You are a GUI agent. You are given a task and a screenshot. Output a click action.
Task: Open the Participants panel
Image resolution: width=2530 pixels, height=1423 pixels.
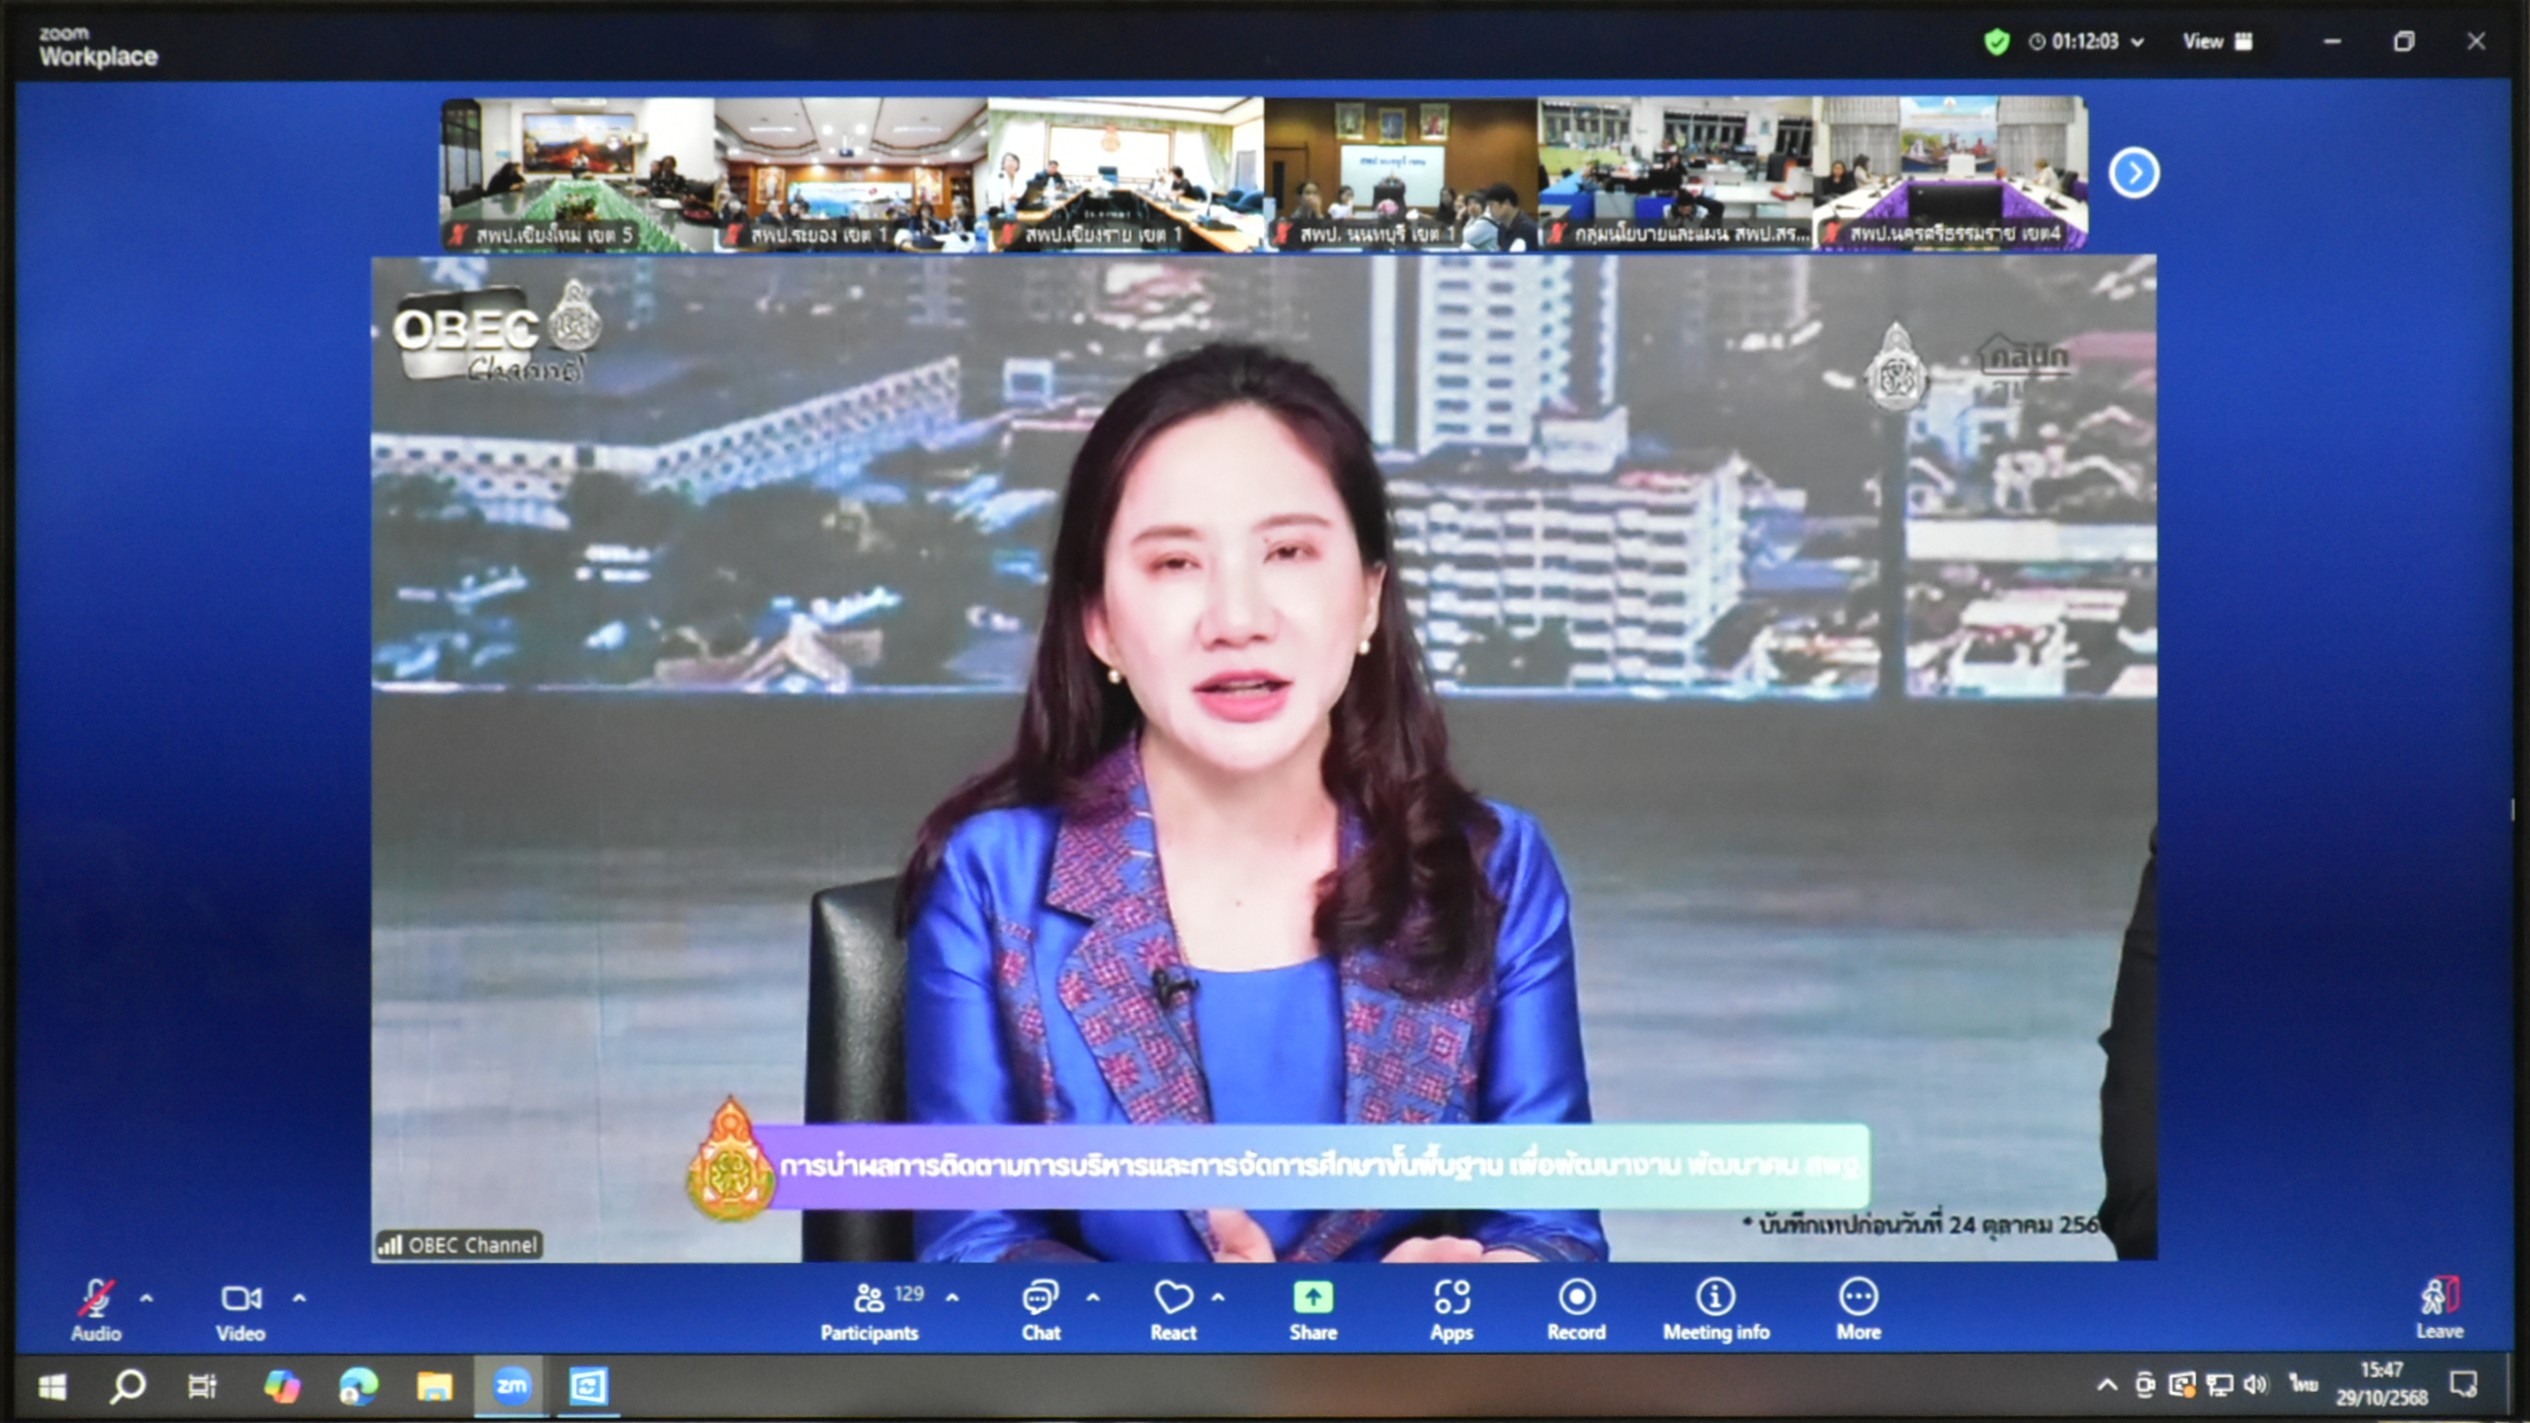coord(868,1309)
